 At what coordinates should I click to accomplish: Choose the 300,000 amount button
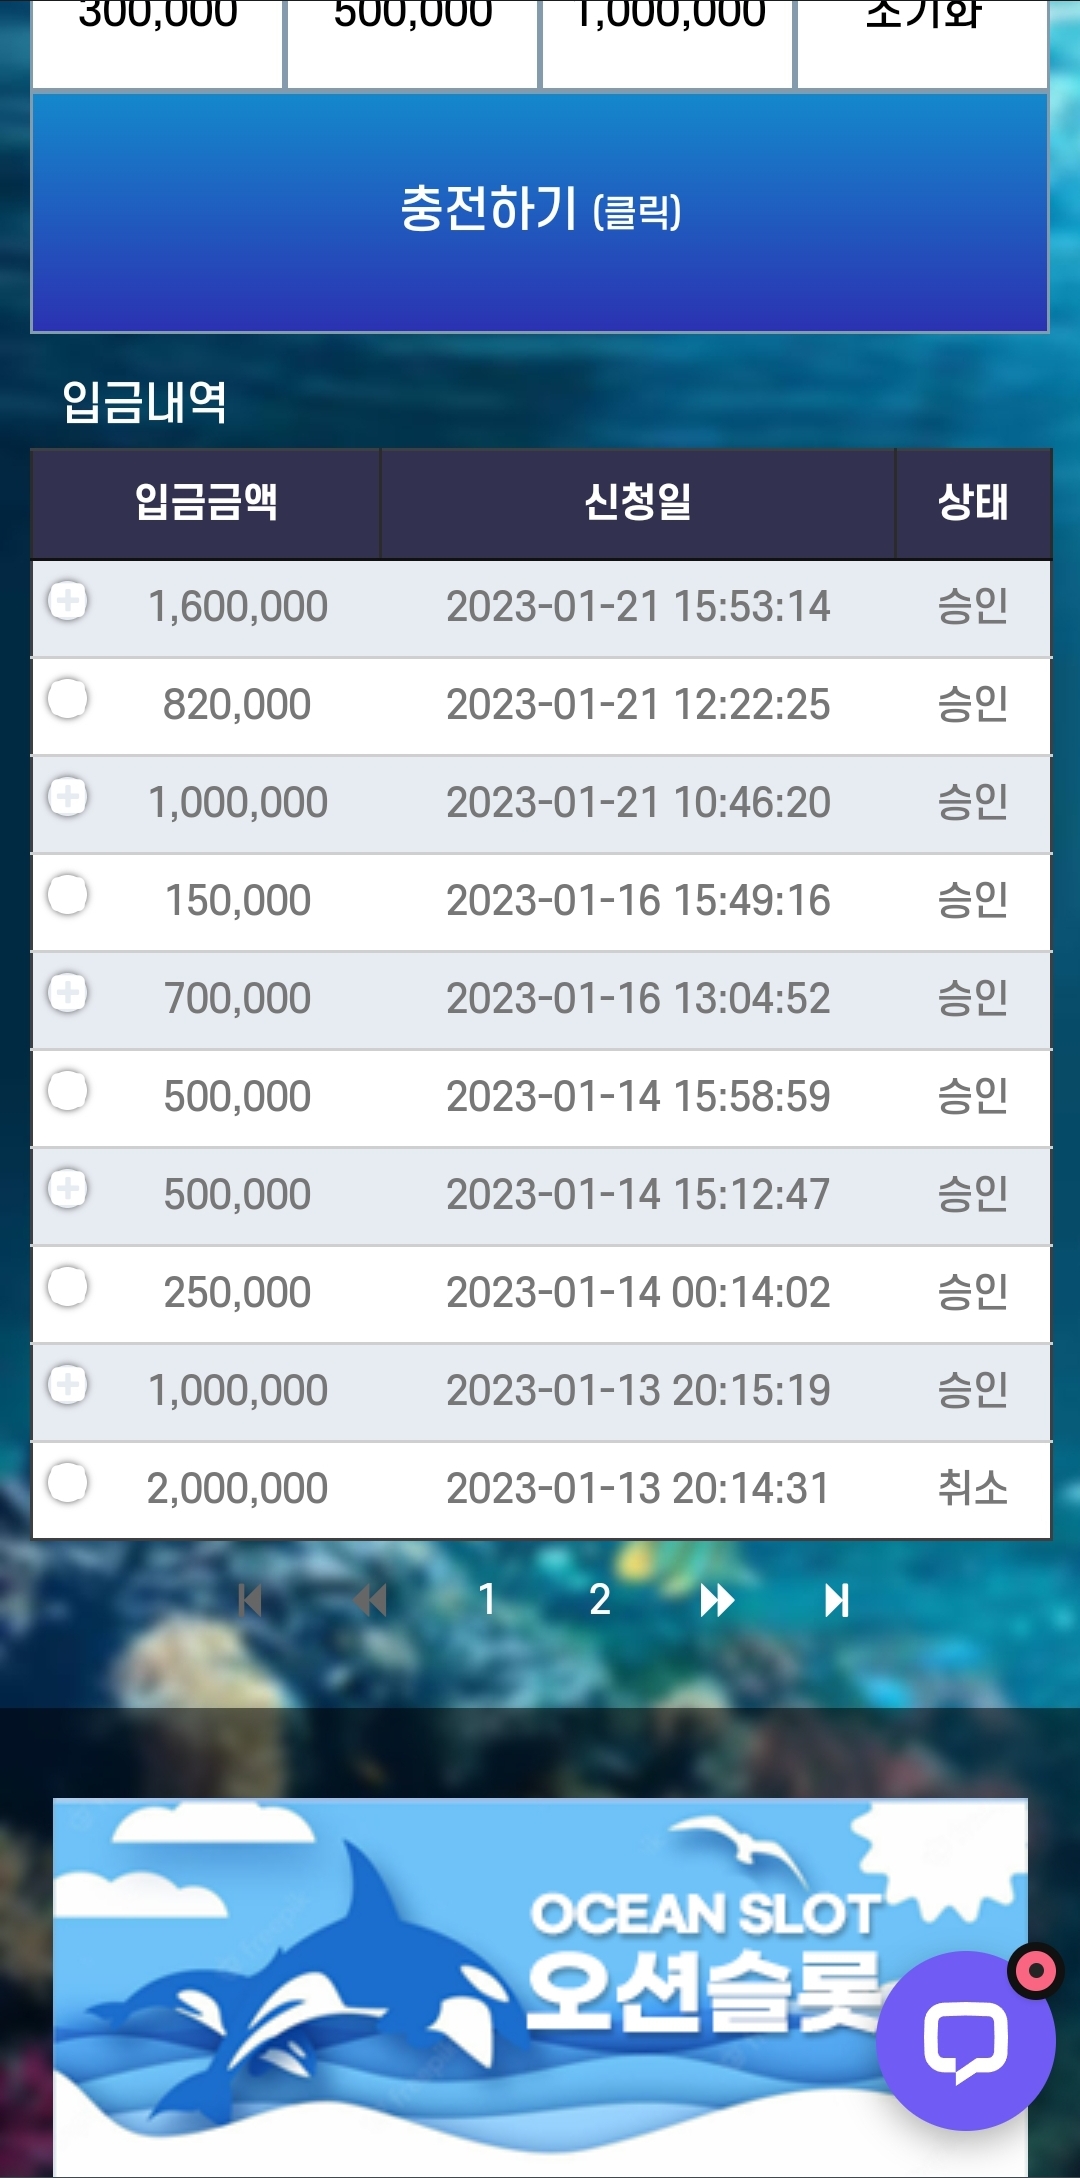158,43
